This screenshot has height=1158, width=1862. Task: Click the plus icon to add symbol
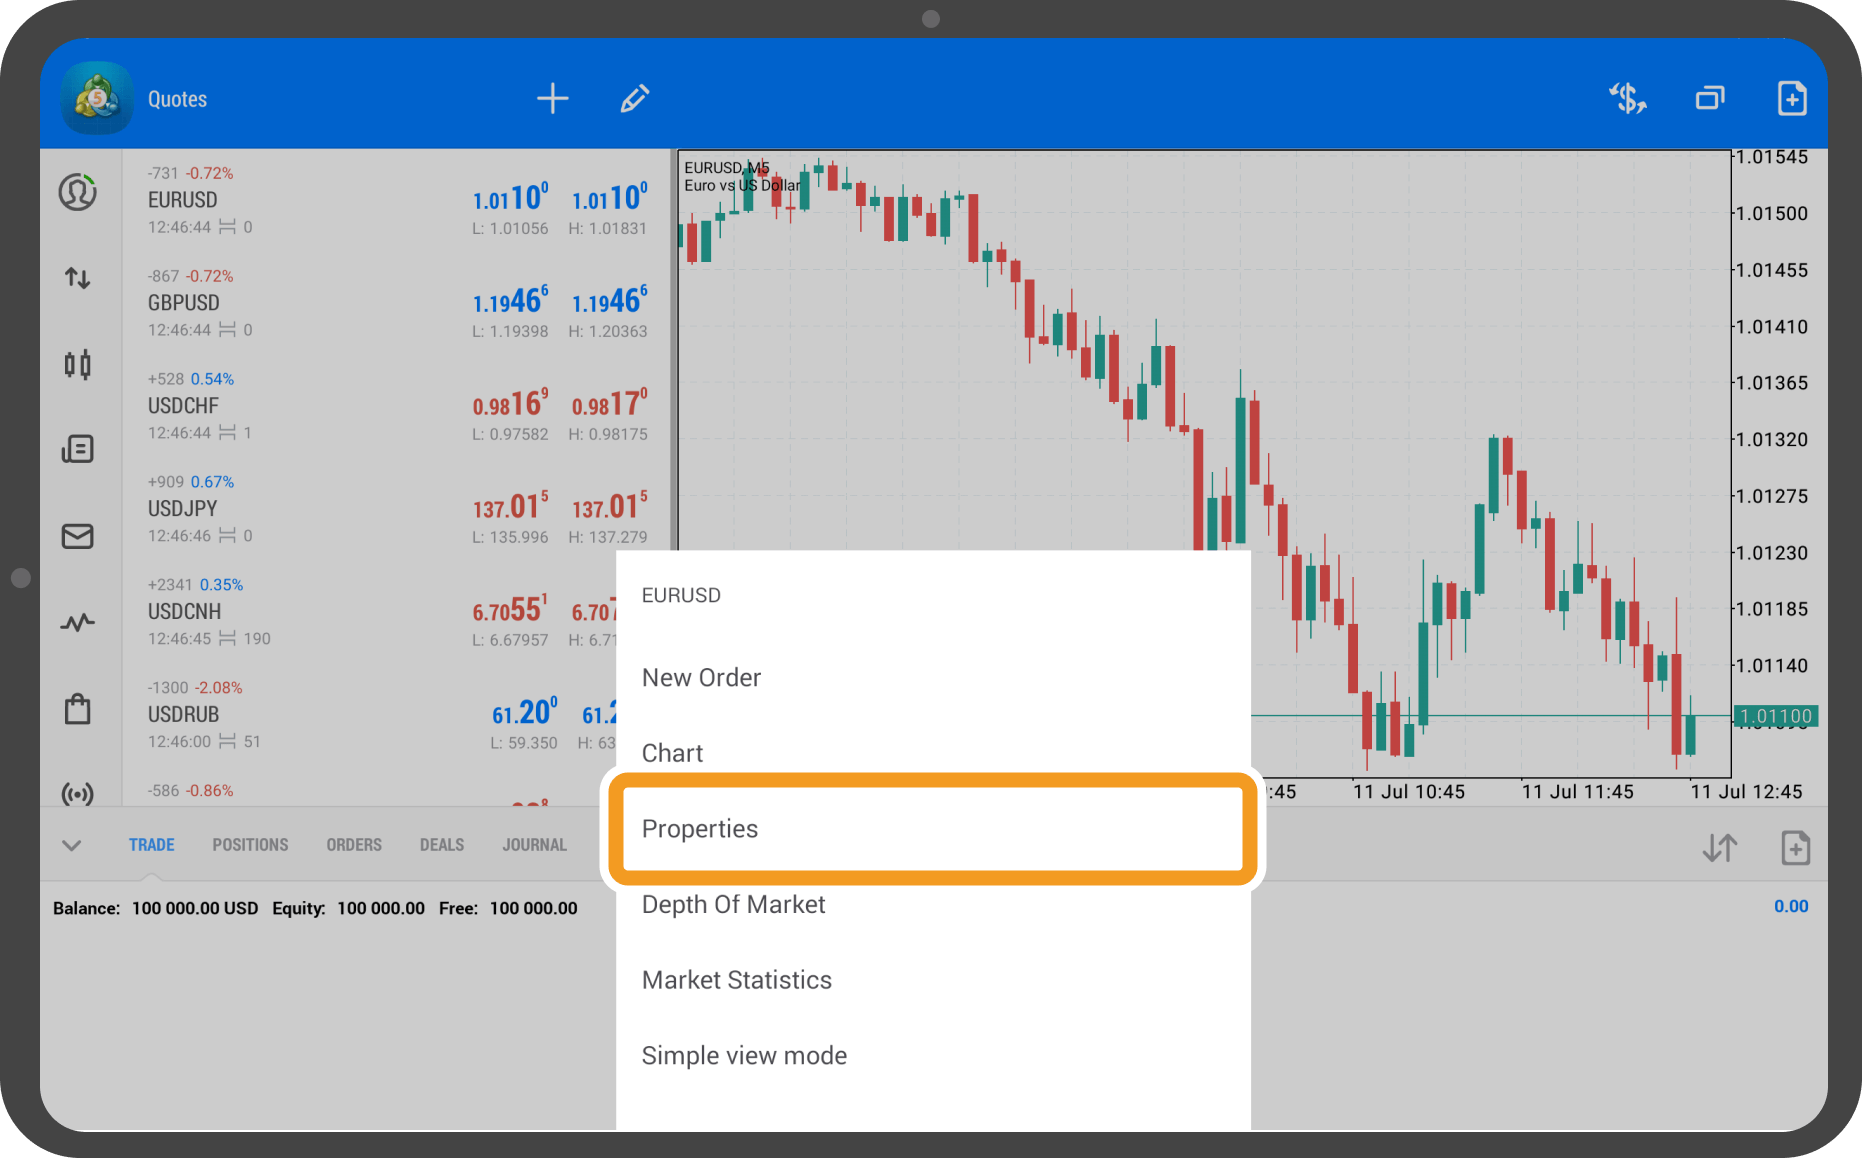tap(552, 99)
